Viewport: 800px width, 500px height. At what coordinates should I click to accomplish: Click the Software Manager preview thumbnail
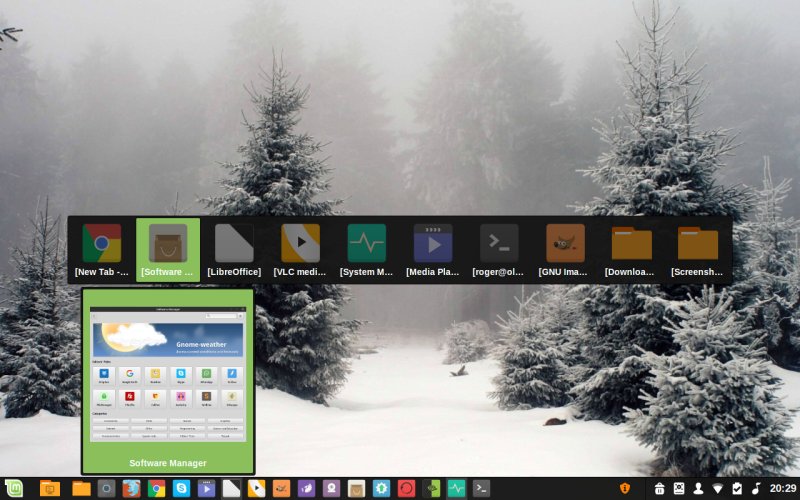pyautogui.click(x=168, y=374)
